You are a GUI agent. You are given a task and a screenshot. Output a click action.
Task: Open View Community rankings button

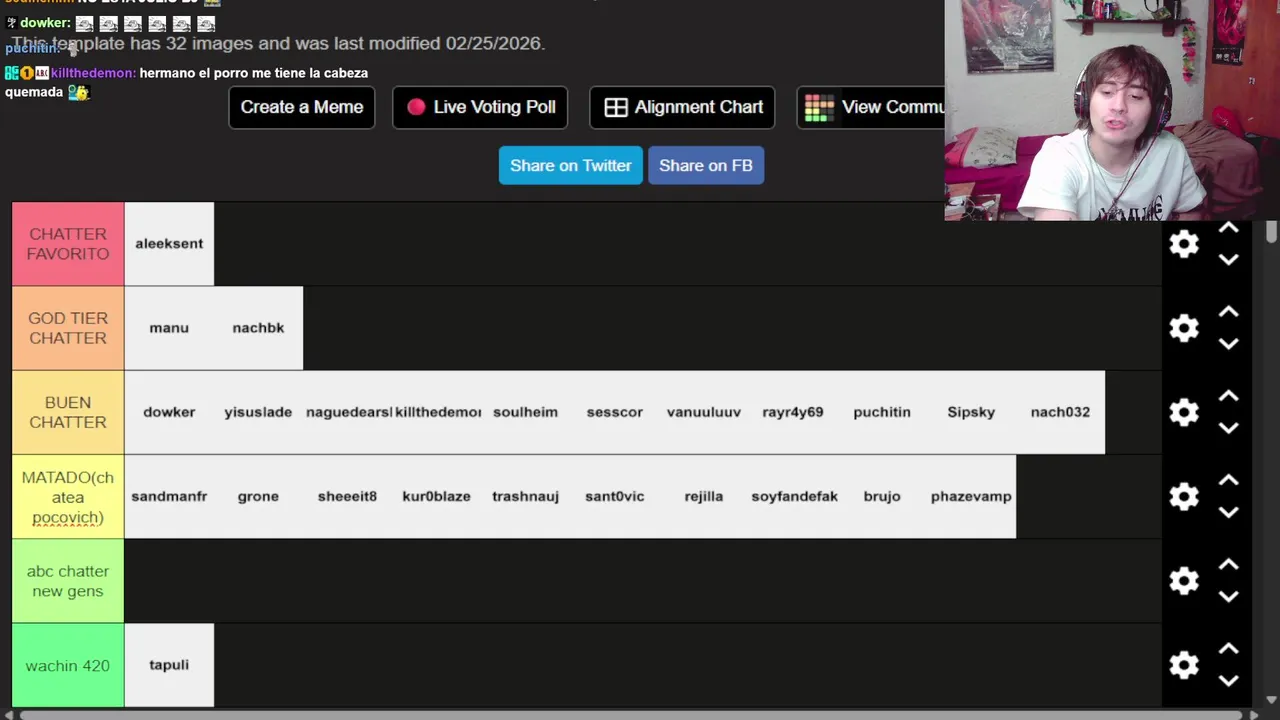[871, 107]
